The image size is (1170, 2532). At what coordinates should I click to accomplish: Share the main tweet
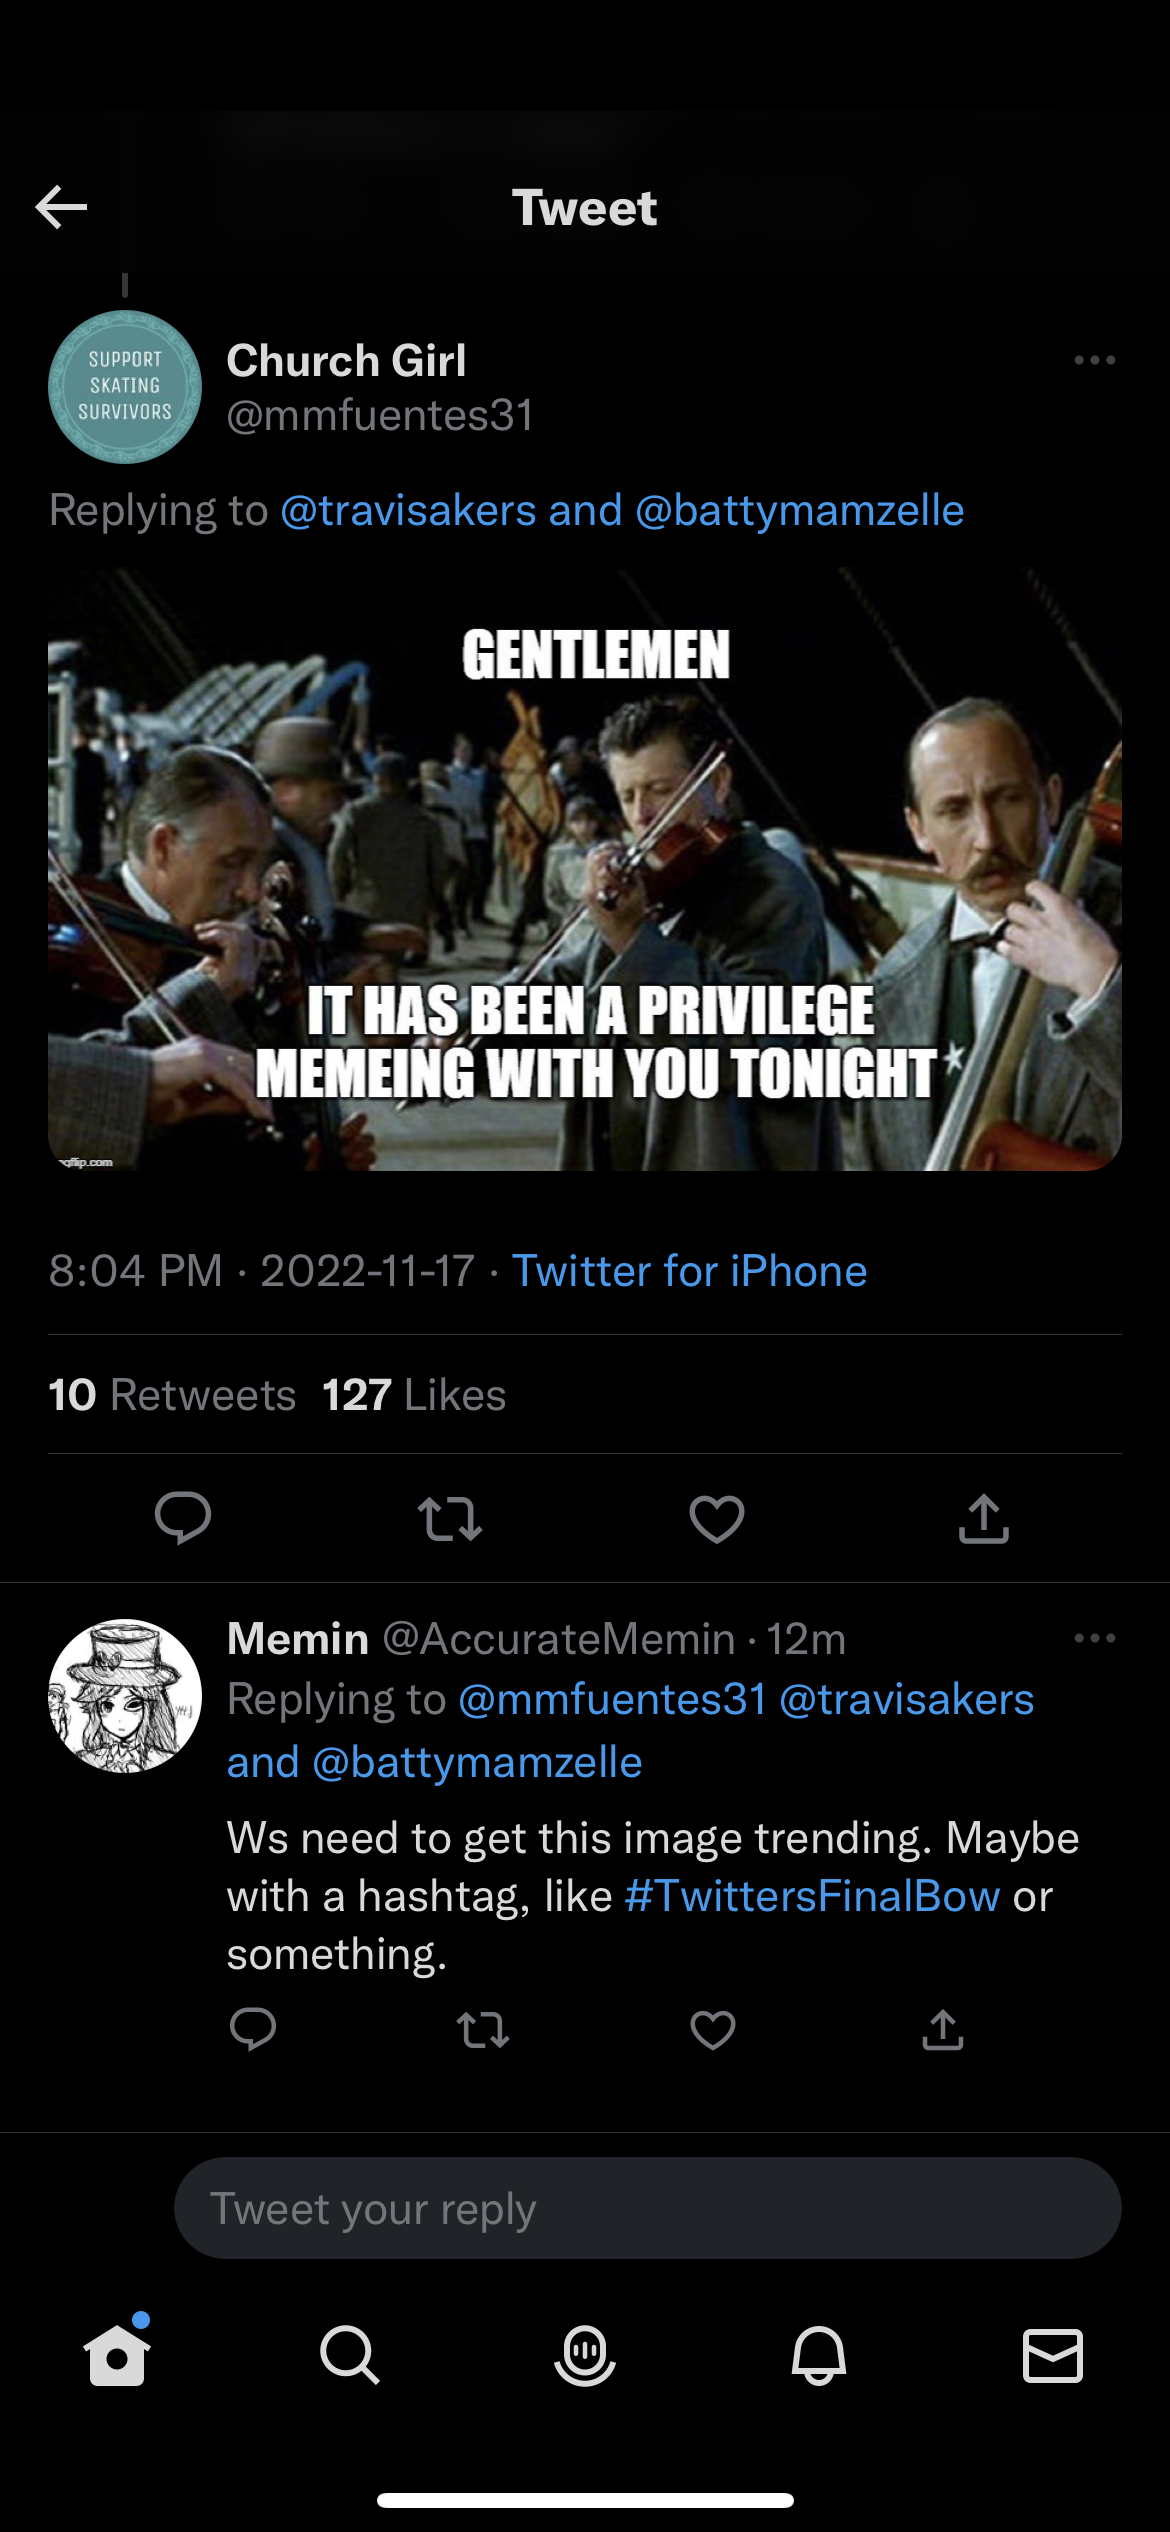click(x=984, y=1518)
